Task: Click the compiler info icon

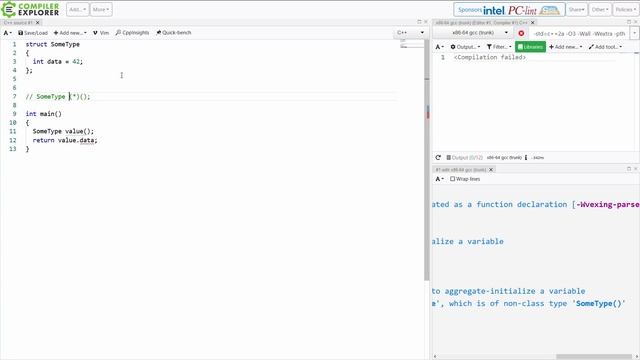Action: click(x=526, y=158)
